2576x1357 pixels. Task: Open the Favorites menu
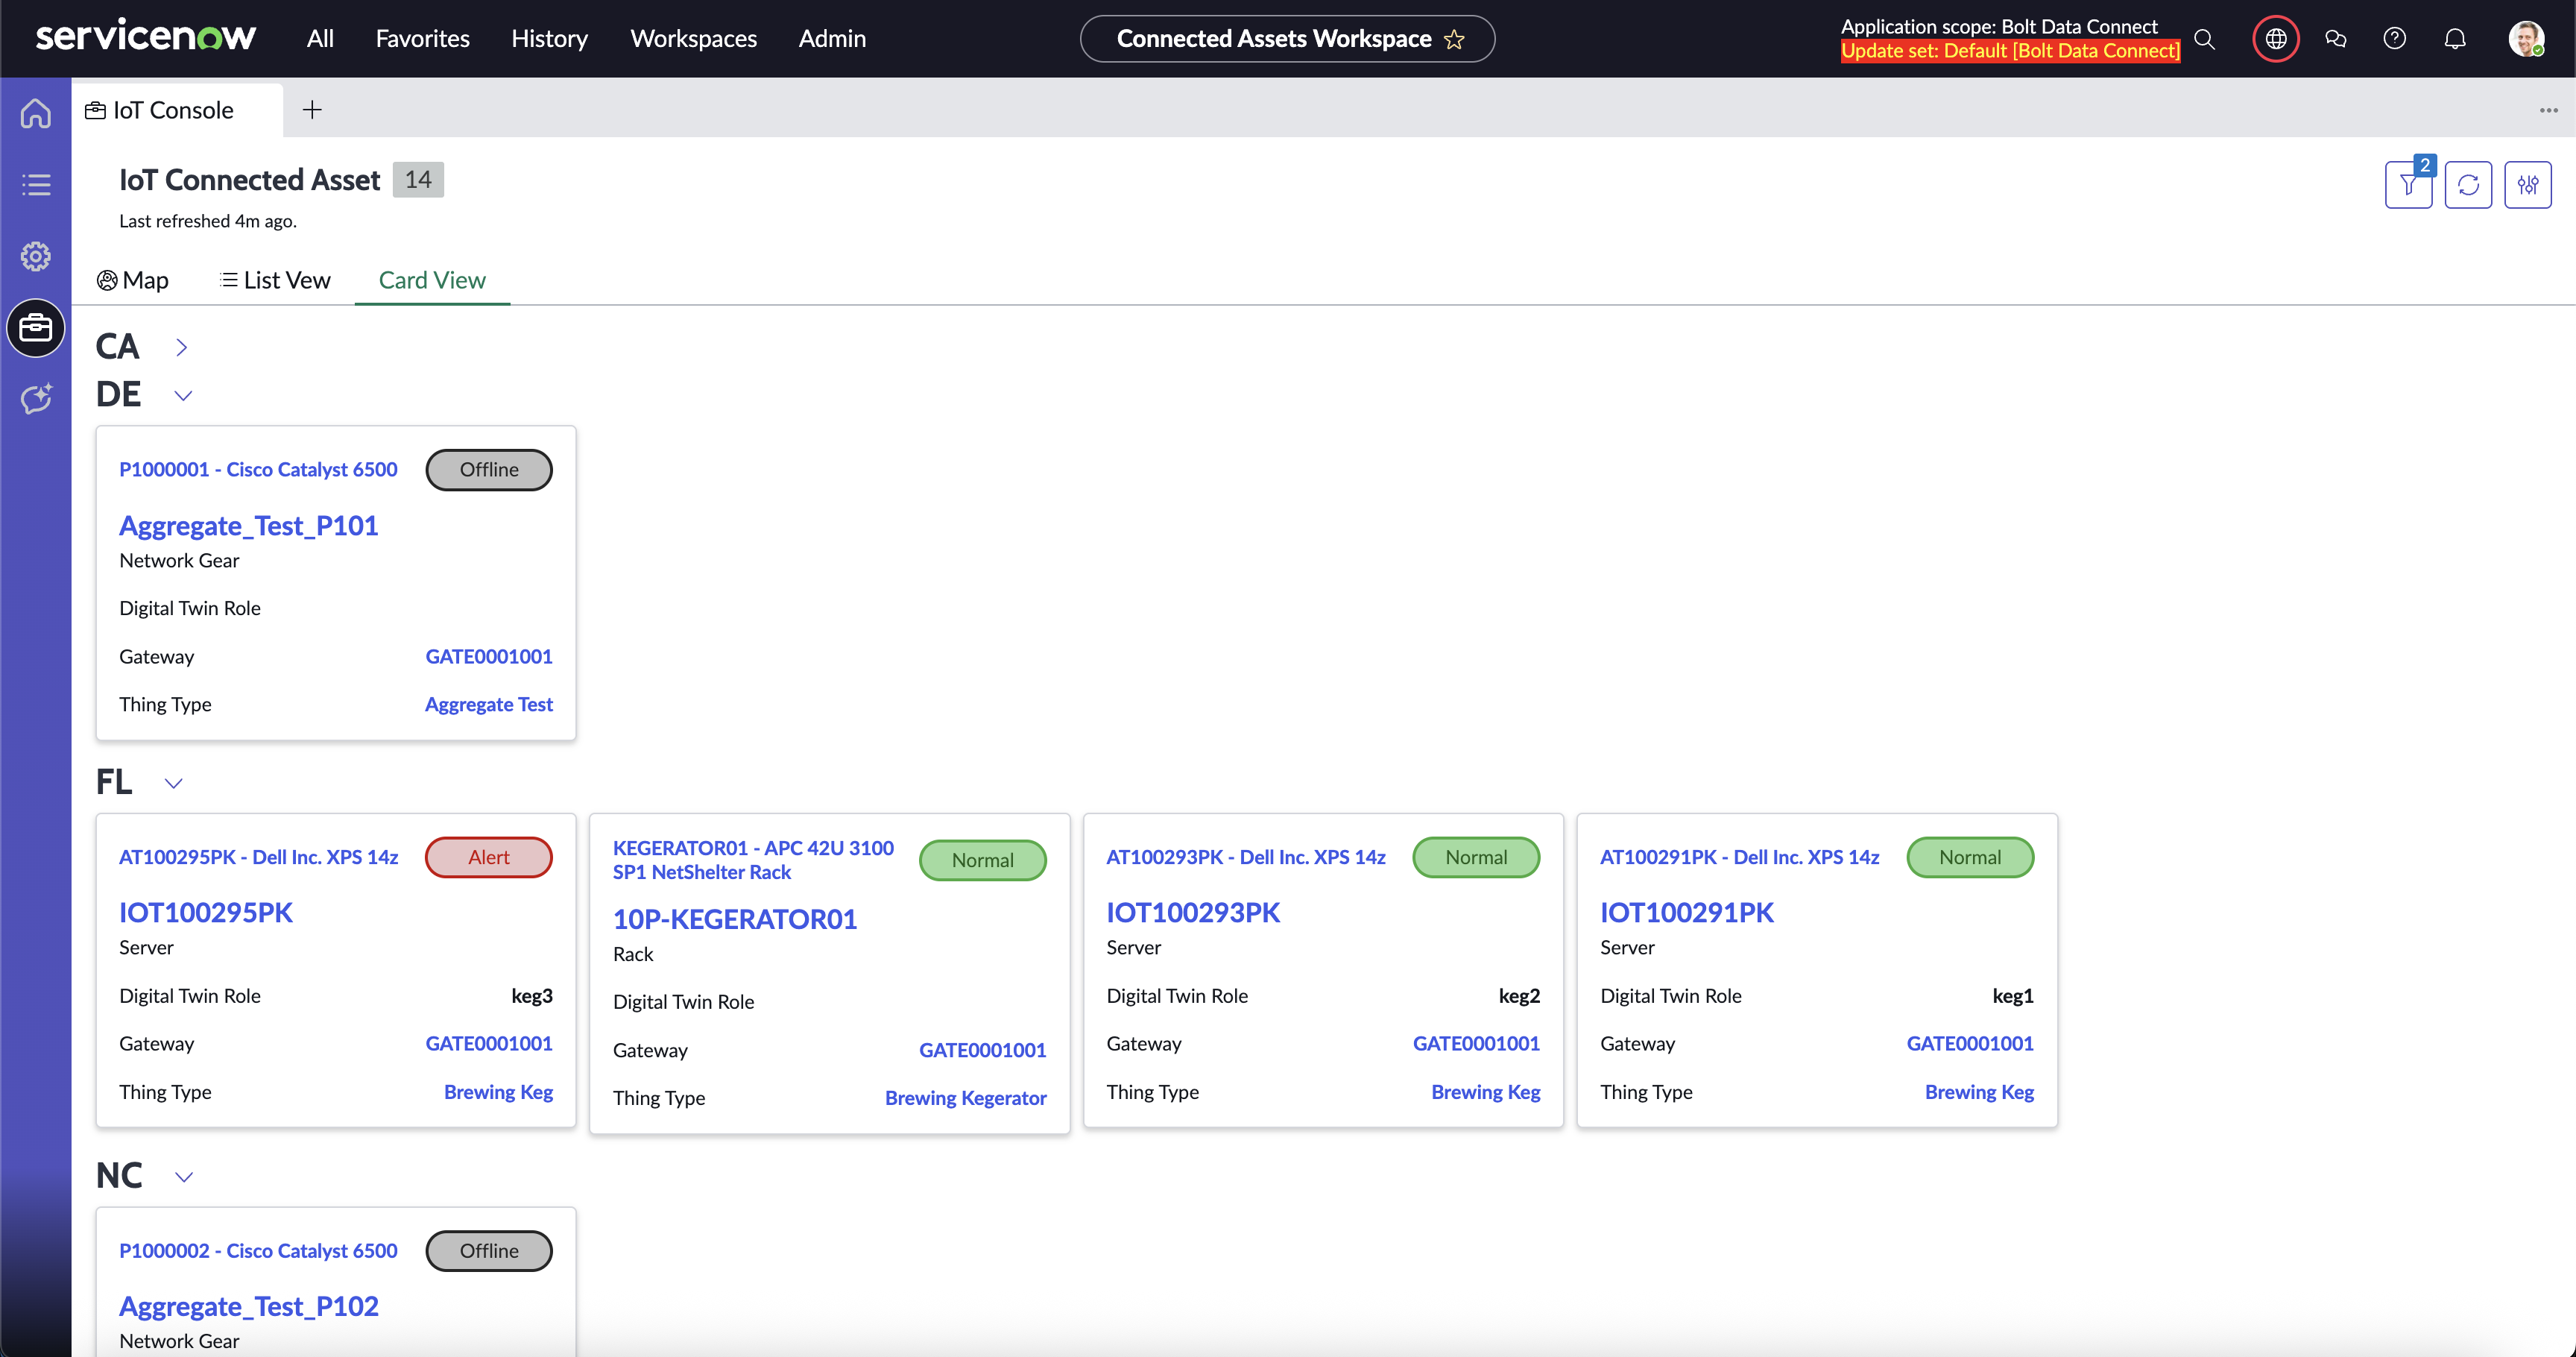422,39
